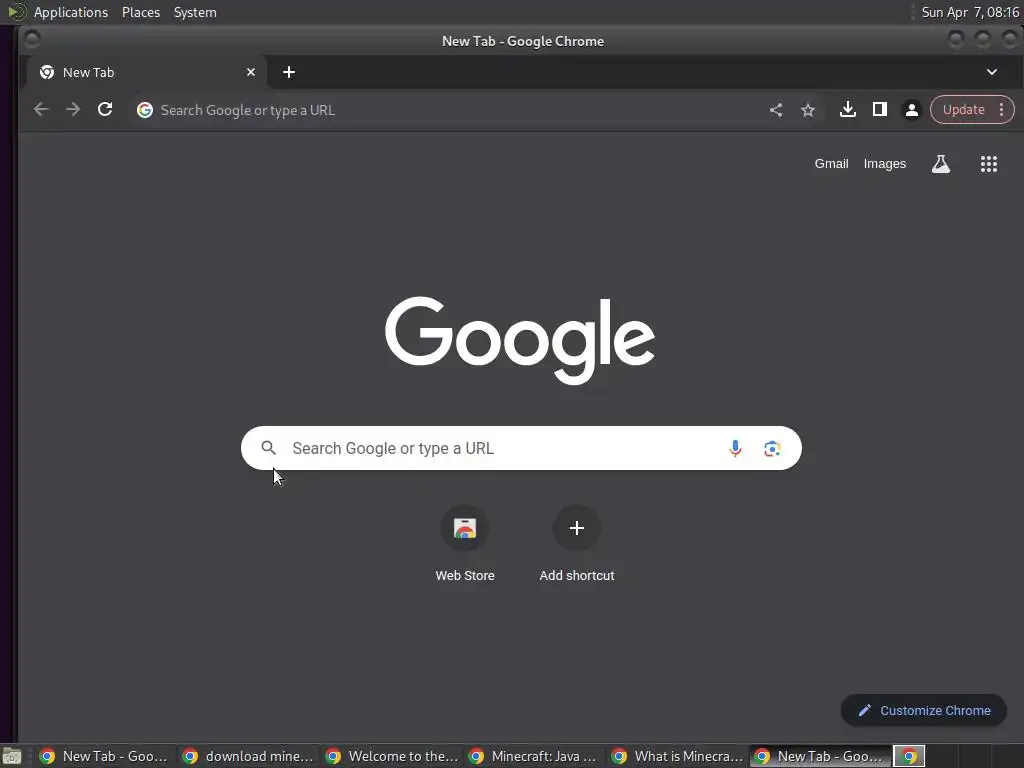1024x768 pixels.
Task: Bookmark this tab with the star icon
Action: (x=808, y=110)
